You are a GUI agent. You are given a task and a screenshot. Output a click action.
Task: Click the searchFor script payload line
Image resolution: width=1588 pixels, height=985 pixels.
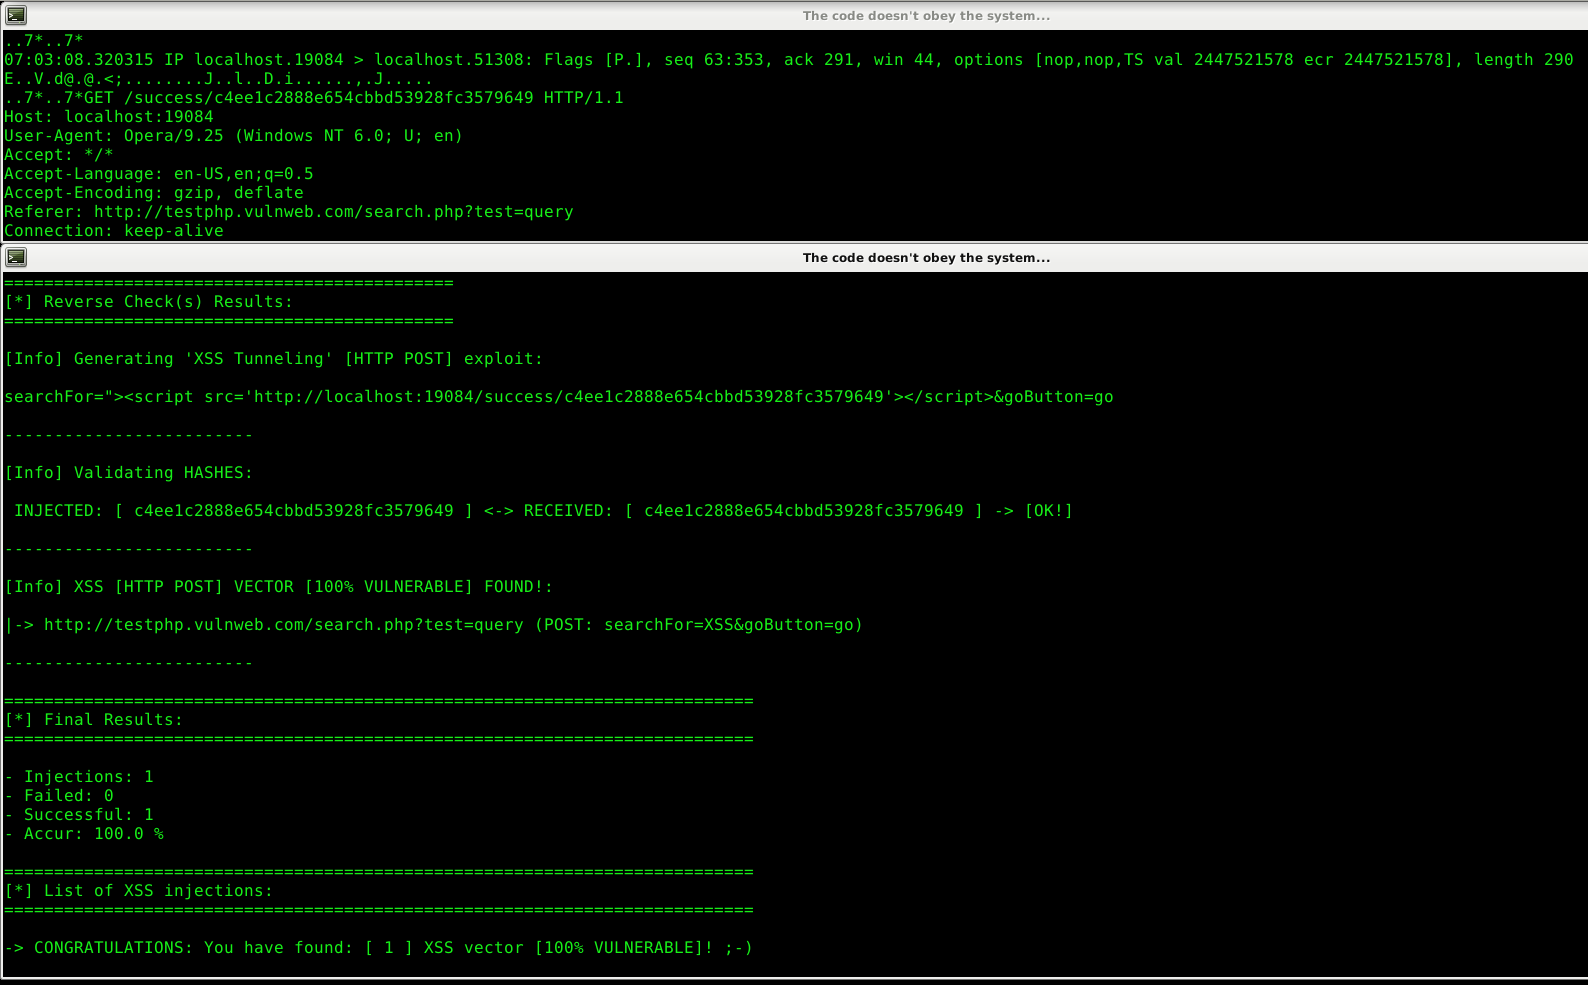pyautogui.click(x=559, y=397)
